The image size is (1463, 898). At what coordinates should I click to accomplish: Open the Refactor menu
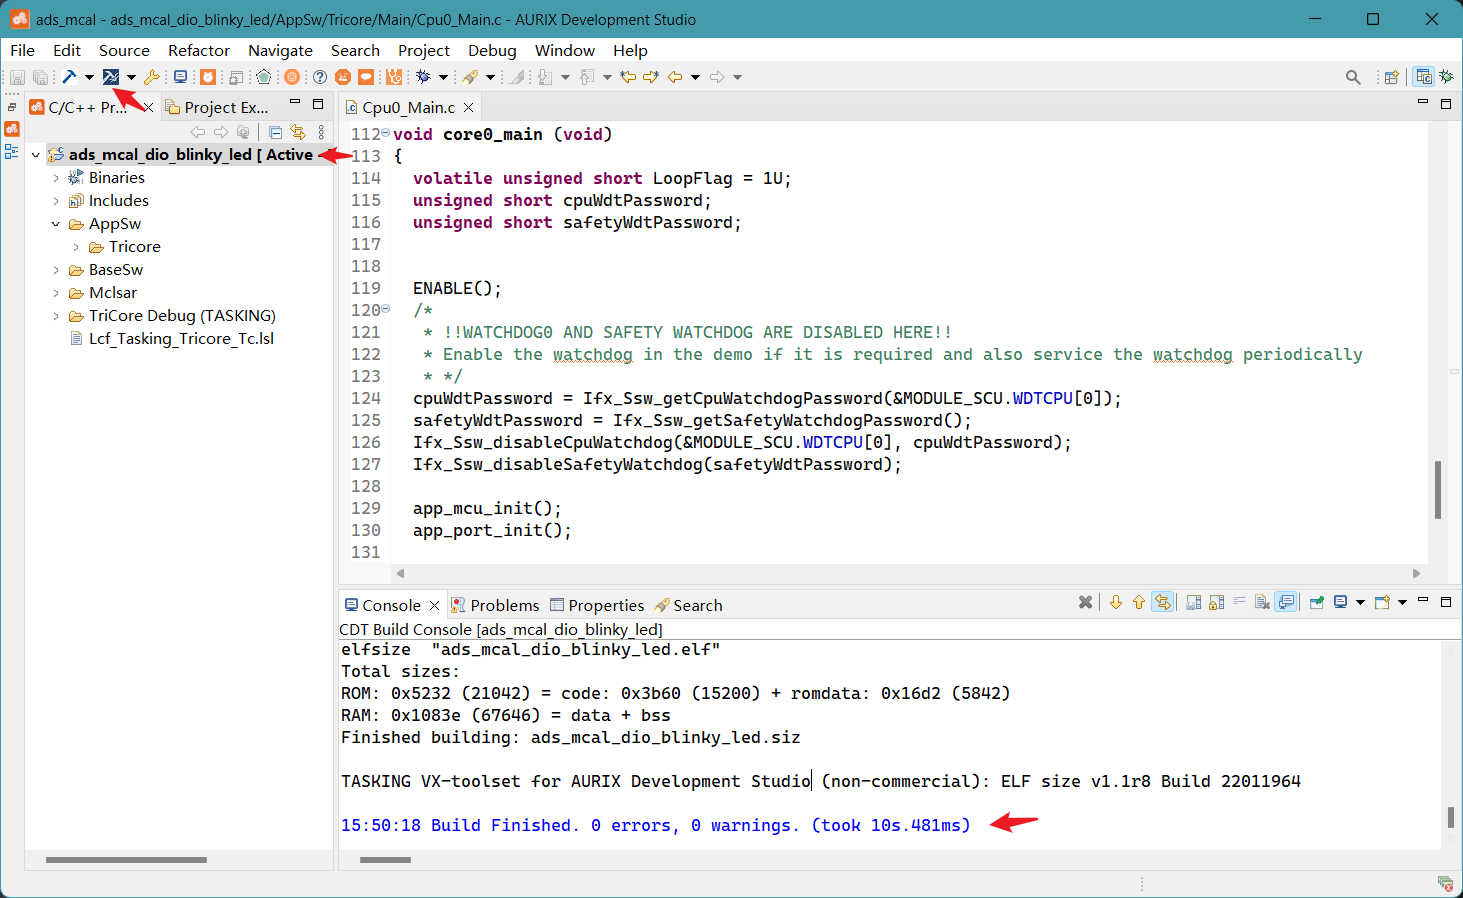(199, 50)
